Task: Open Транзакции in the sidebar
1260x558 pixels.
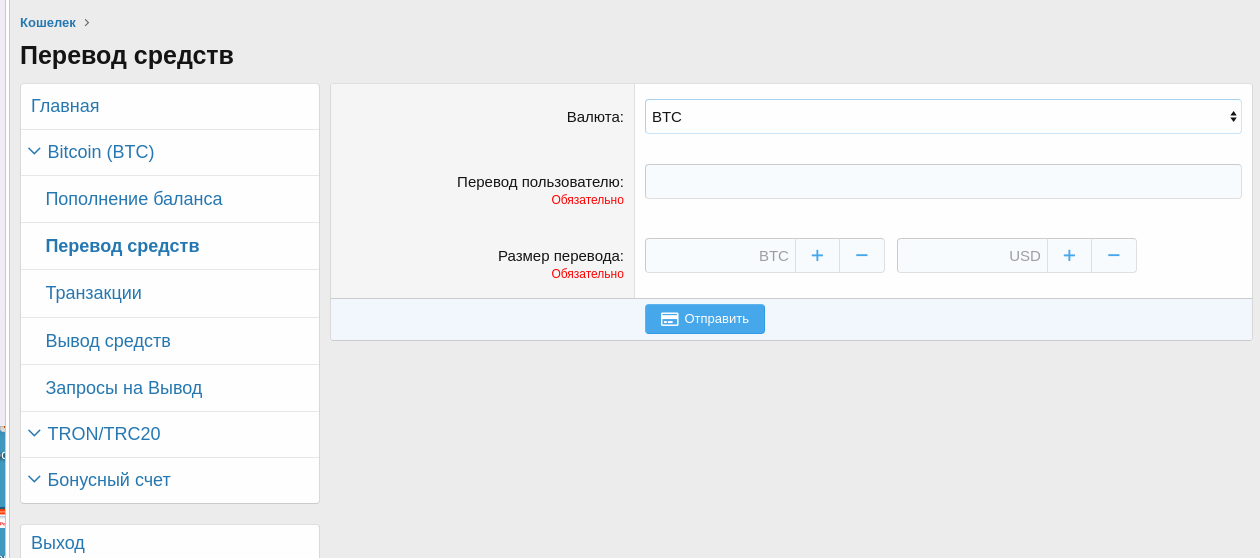Action: (93, 293)
